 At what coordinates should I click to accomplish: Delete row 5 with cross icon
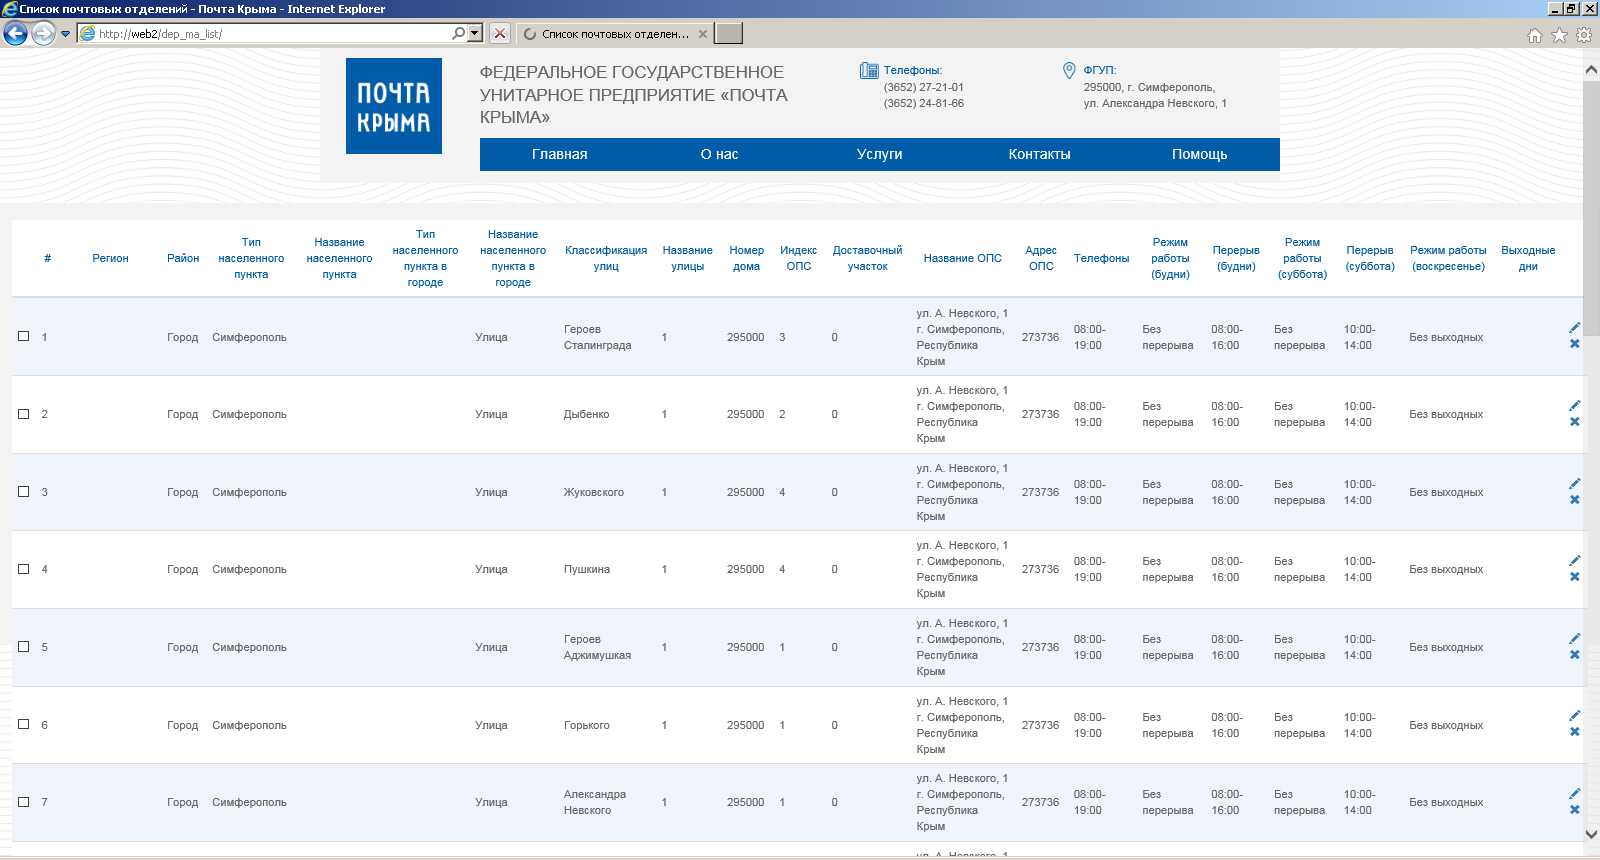click(x=1575, y=655)
